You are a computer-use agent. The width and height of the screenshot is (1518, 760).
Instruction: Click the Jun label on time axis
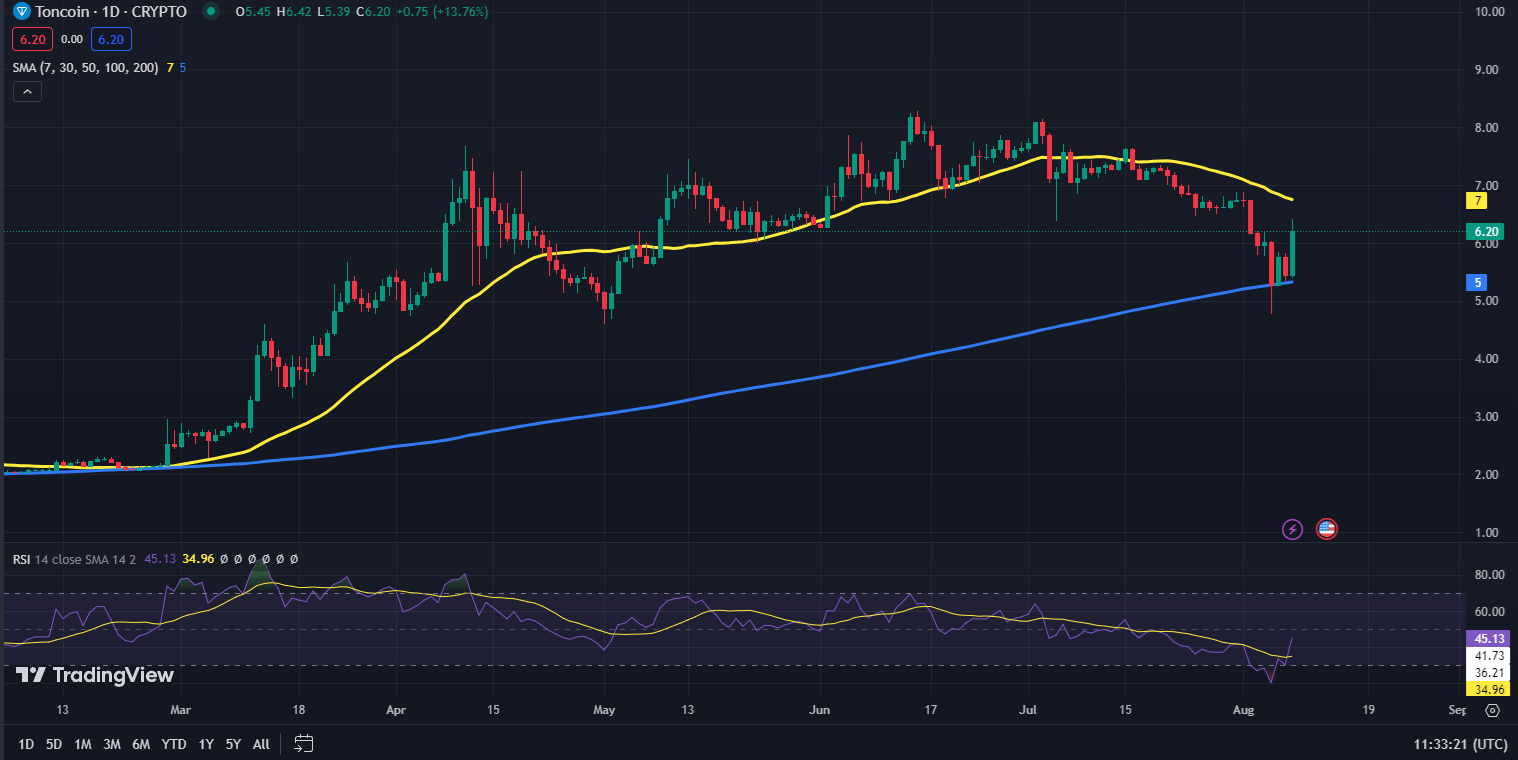819,710
